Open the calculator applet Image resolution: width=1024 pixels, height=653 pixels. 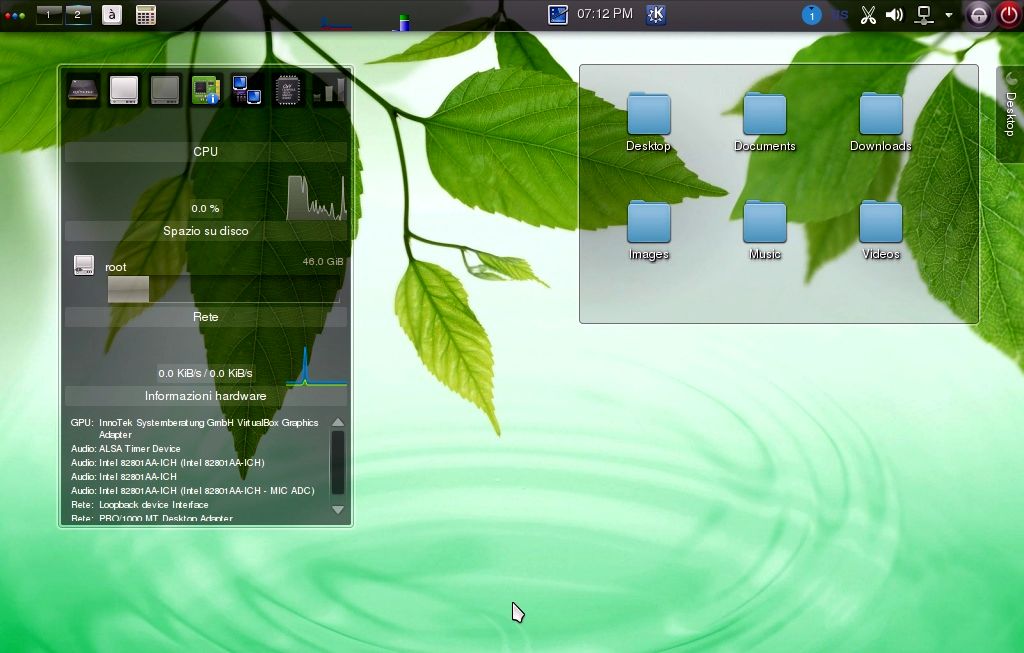coord(146,14)
